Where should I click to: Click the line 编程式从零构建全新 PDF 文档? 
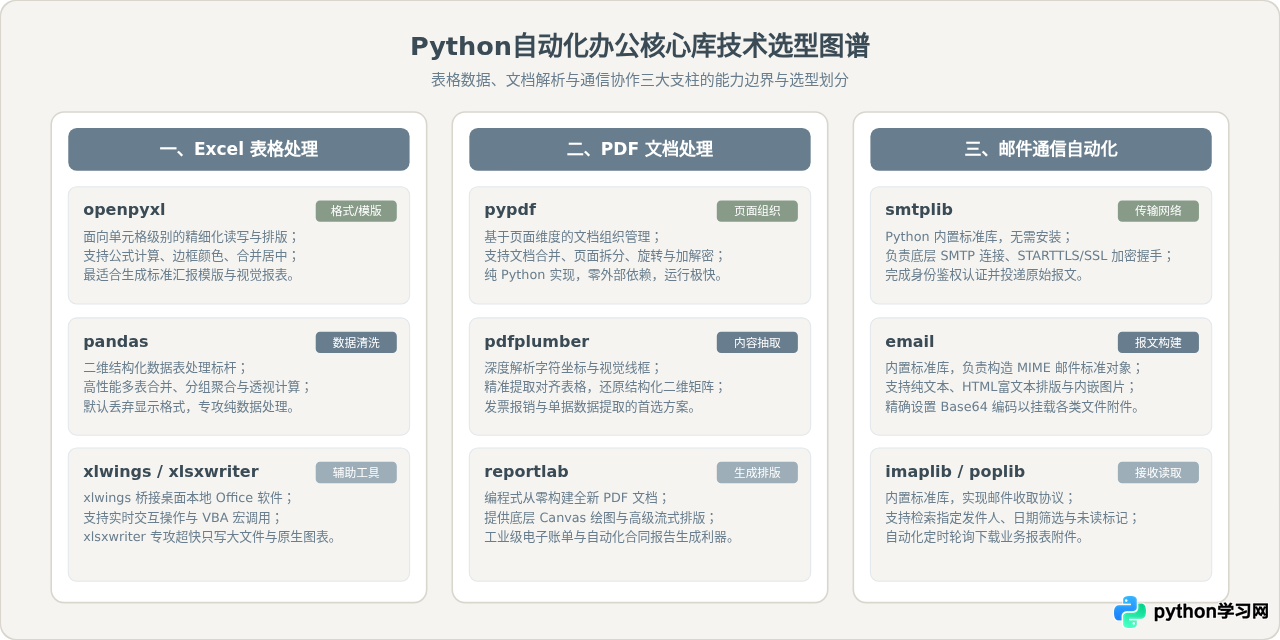tap(577, 498)
